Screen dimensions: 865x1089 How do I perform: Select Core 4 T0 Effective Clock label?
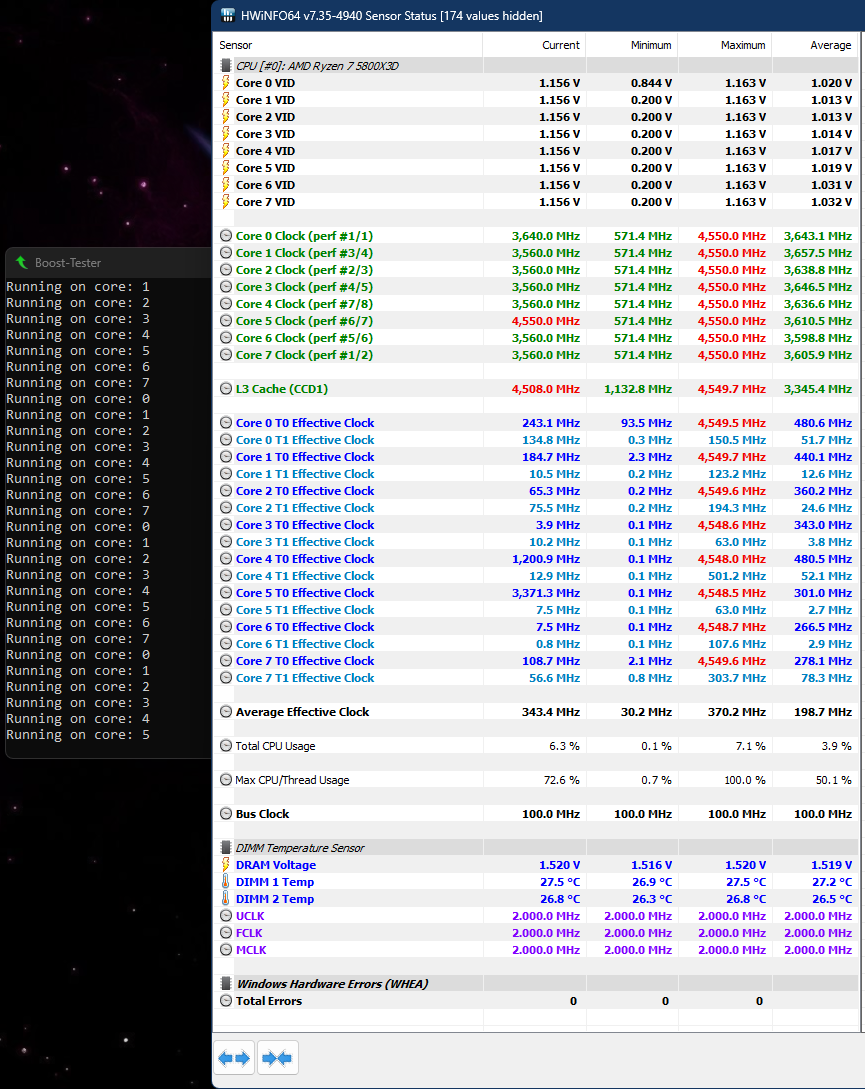305,559
